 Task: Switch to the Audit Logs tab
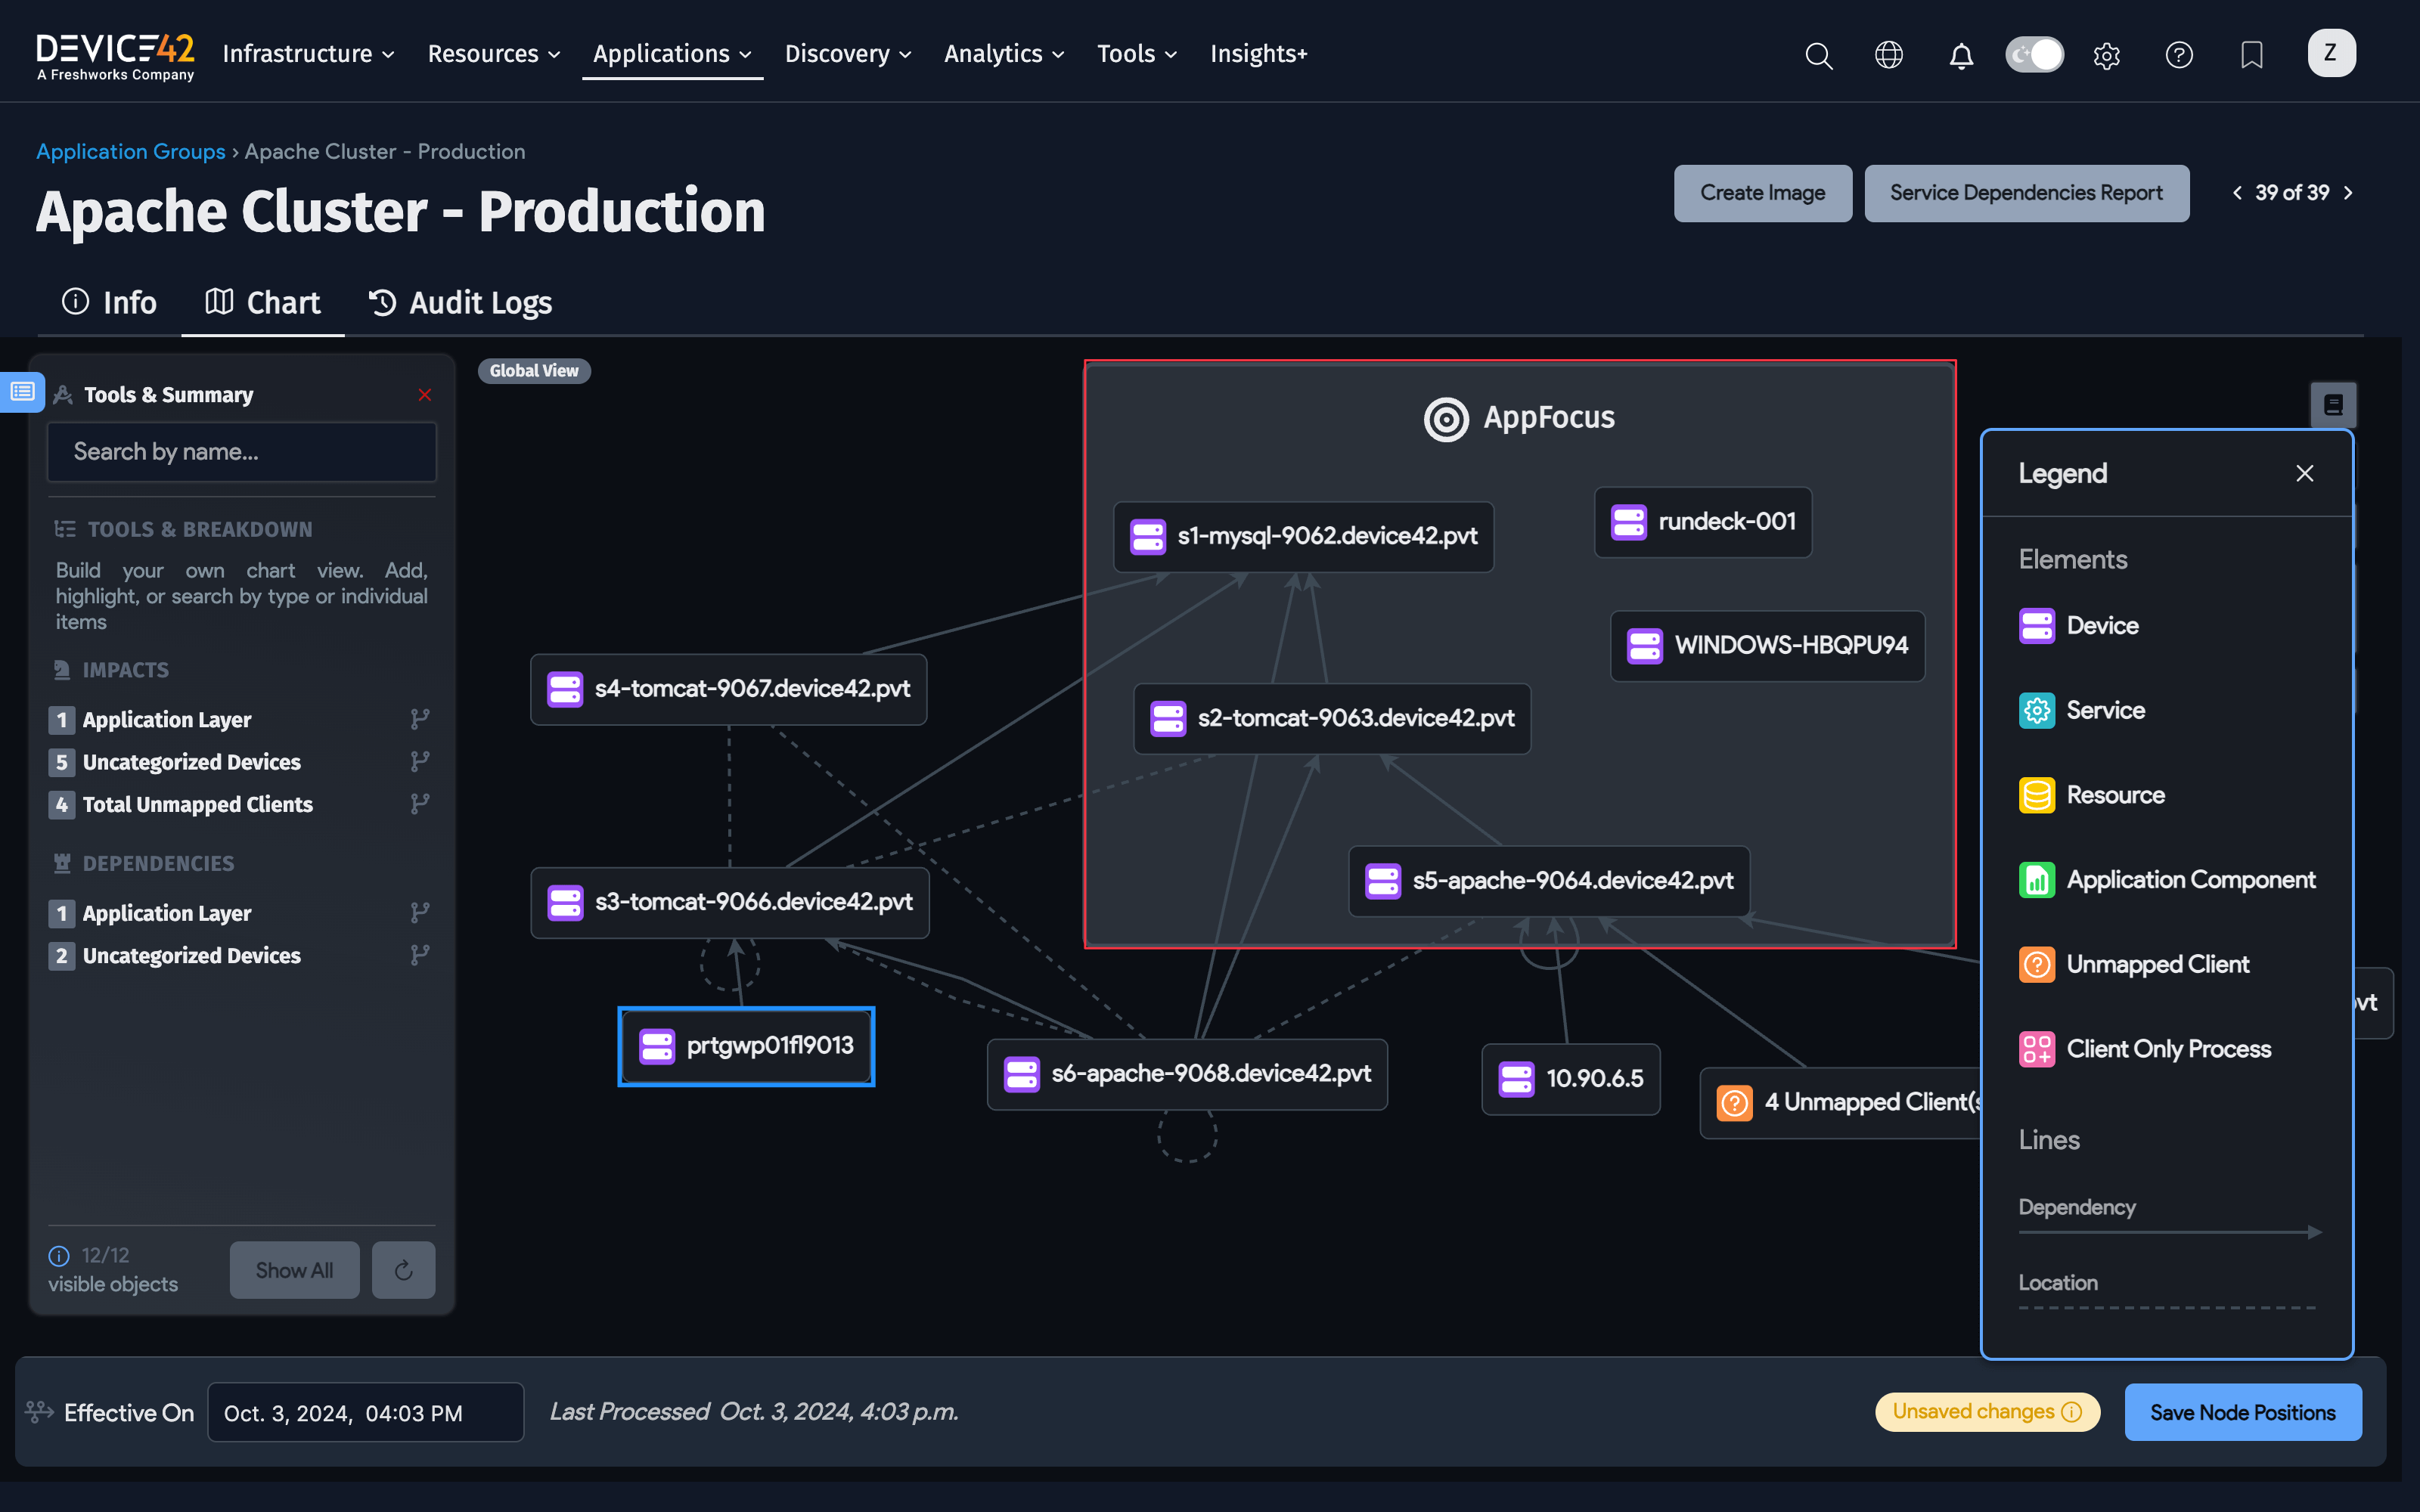point(461,302)
